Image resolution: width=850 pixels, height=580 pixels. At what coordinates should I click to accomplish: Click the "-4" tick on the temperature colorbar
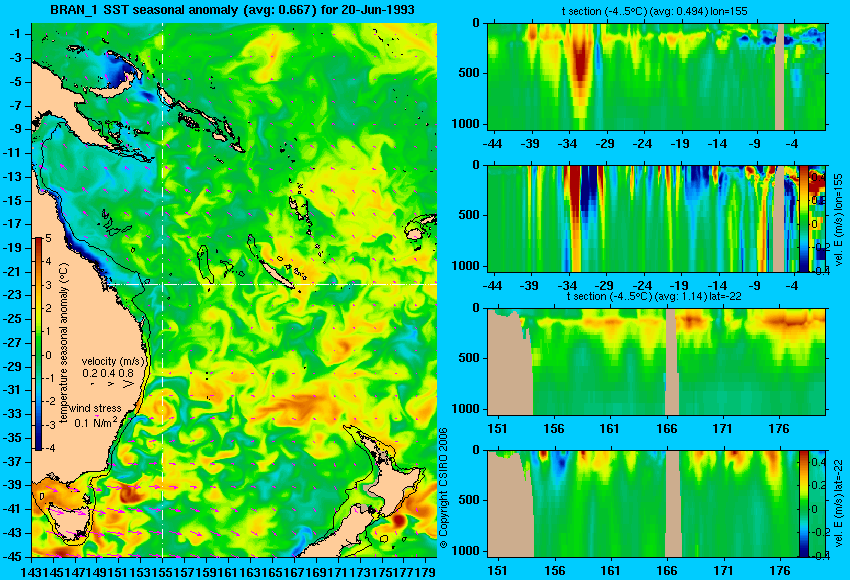point(49,448)
